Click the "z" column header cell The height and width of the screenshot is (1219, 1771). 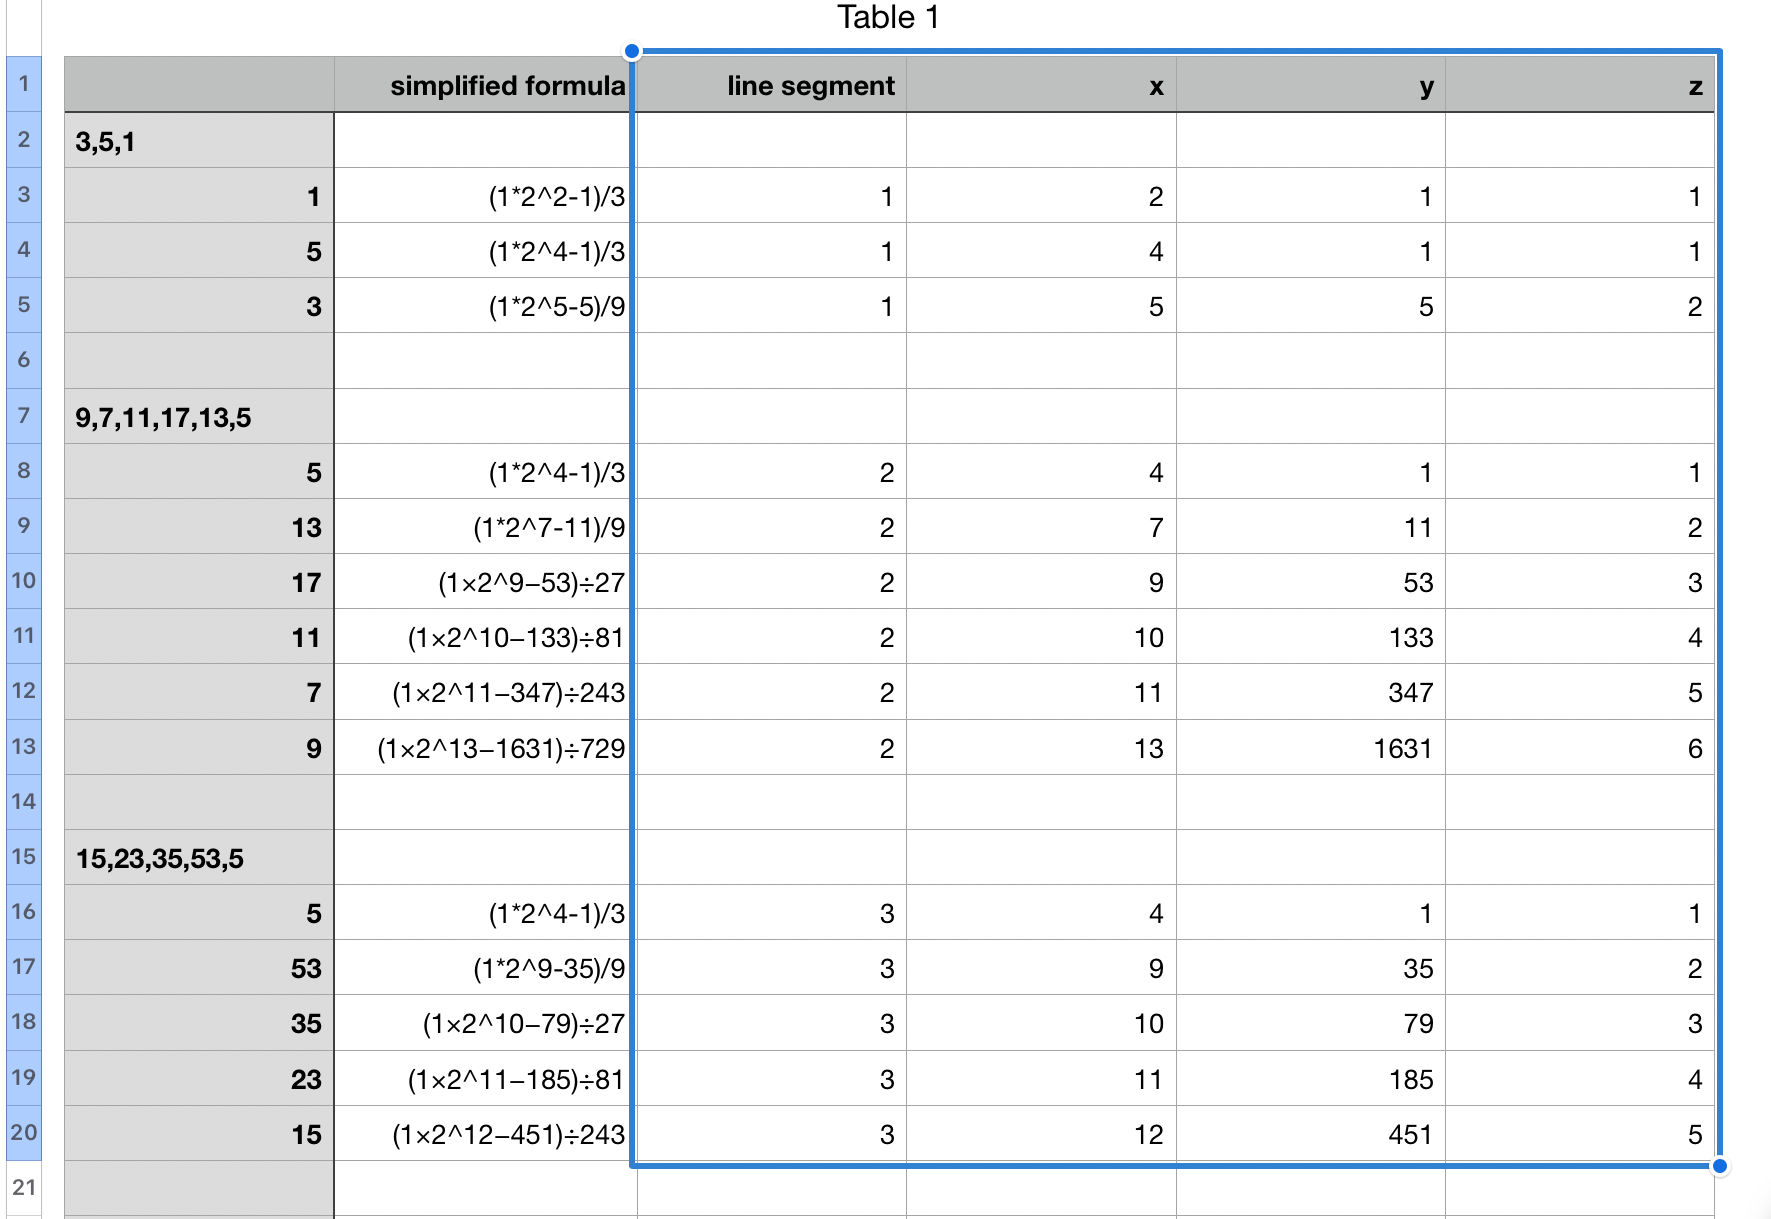coord(1580,86)
